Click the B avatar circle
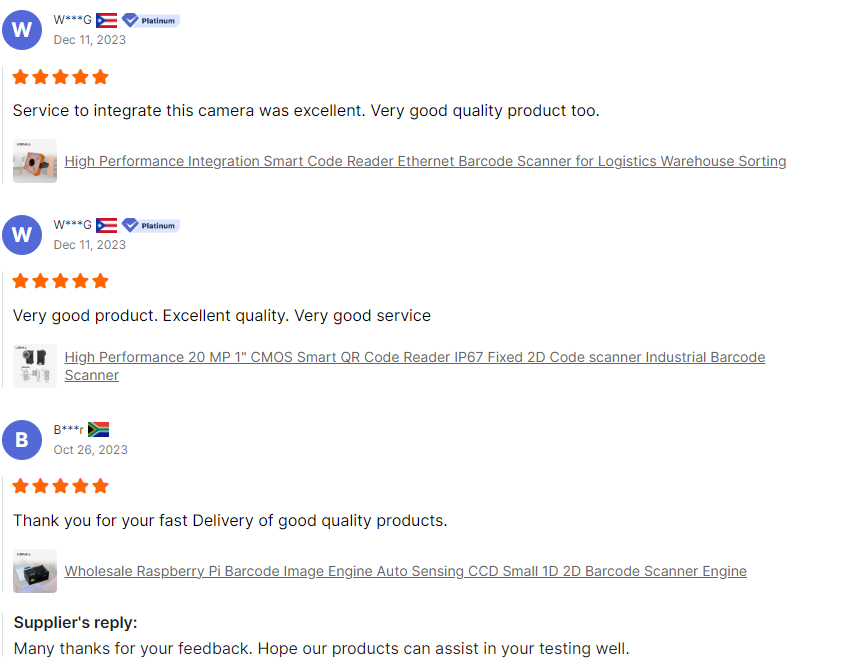868x671 pixels. (x=22, y=440)
